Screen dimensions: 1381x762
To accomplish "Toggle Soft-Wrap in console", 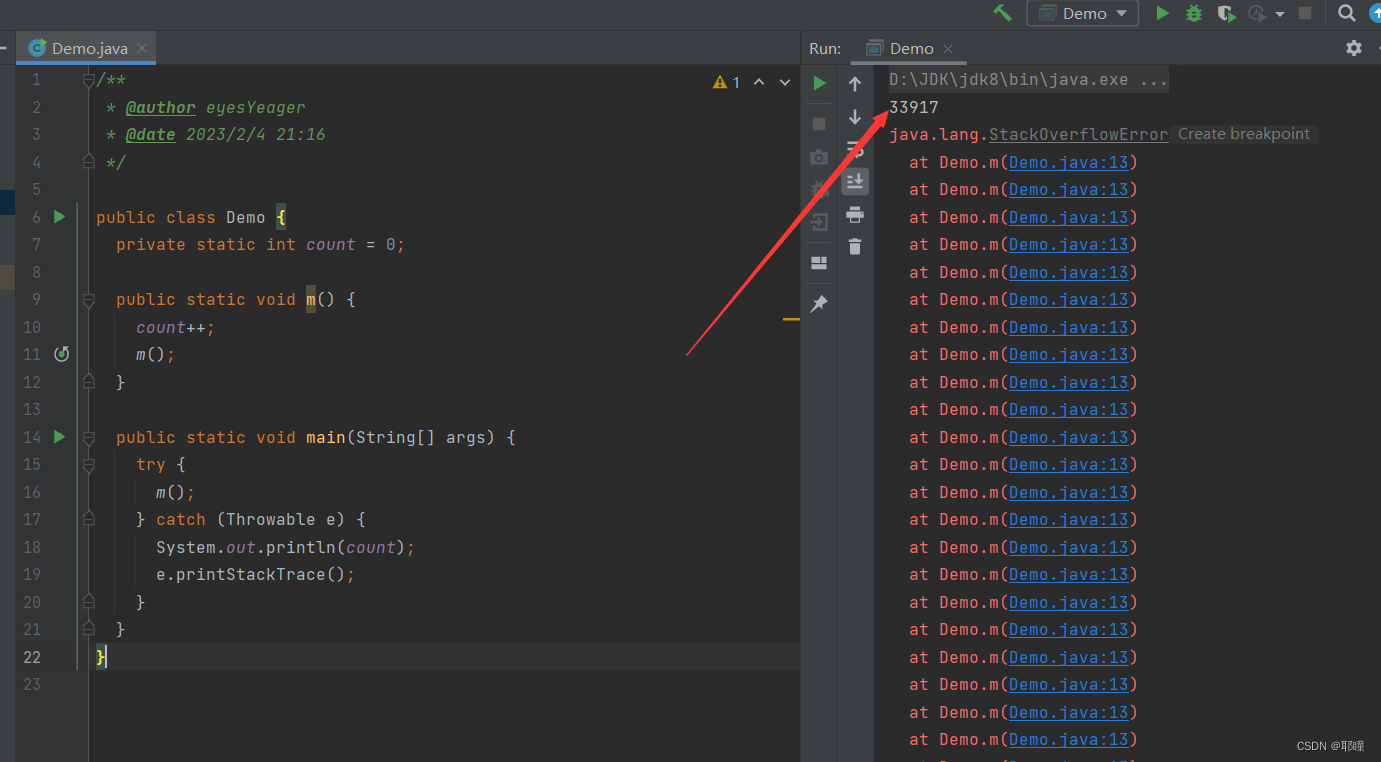I will click(x=855, y=149).
